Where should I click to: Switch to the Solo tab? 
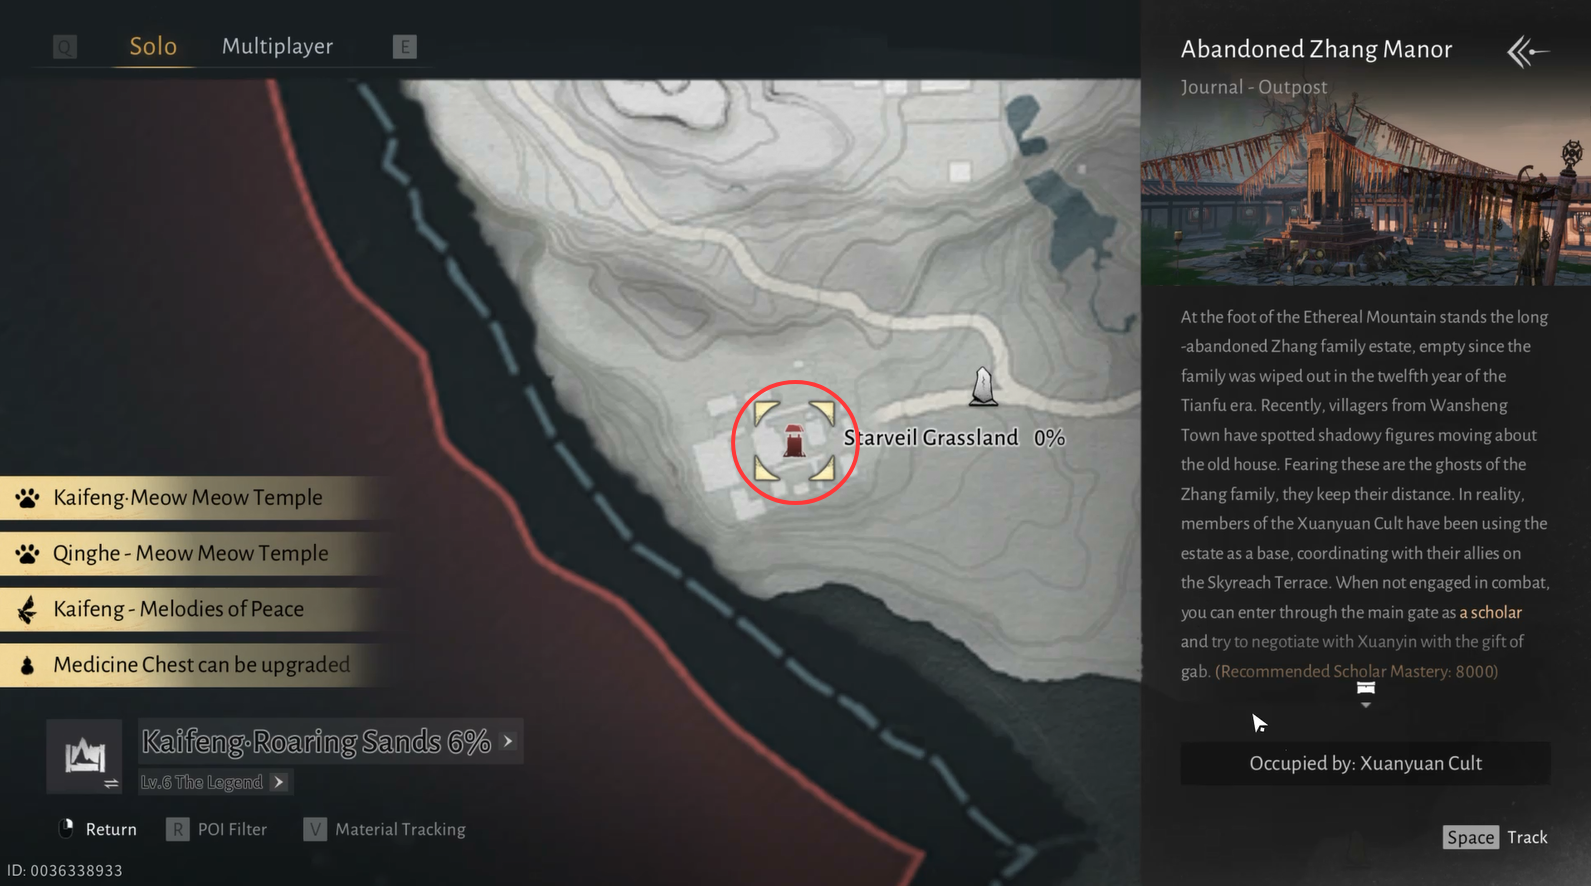pos(153,46)
